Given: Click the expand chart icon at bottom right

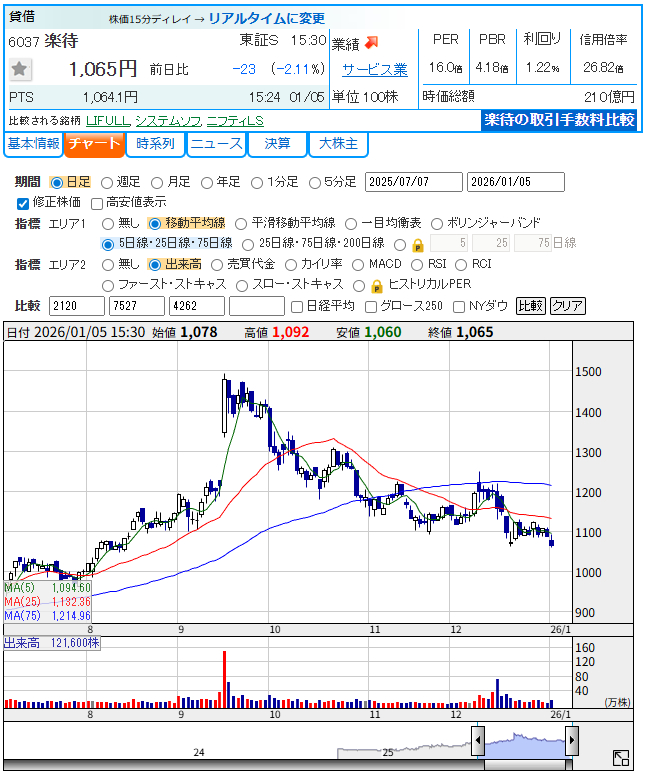Looking at the screenshot, I should tap(621, 758).
